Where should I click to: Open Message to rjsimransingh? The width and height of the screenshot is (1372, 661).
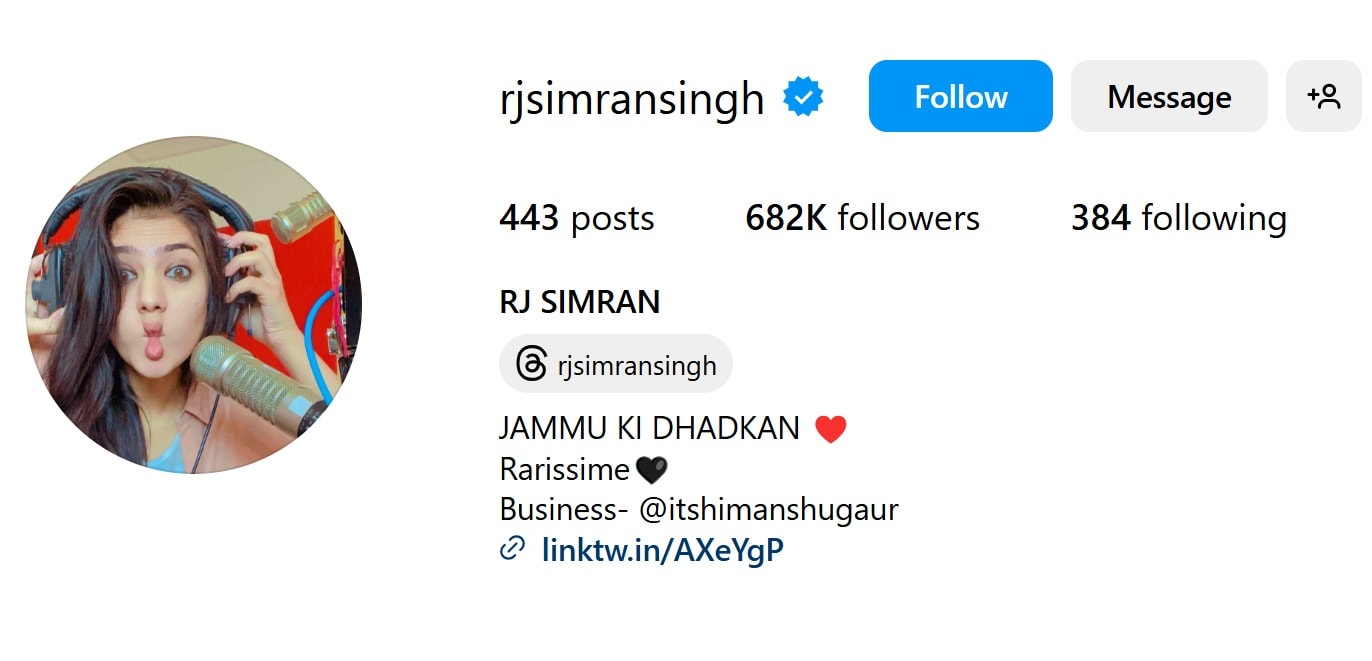tap(1169, 96)
